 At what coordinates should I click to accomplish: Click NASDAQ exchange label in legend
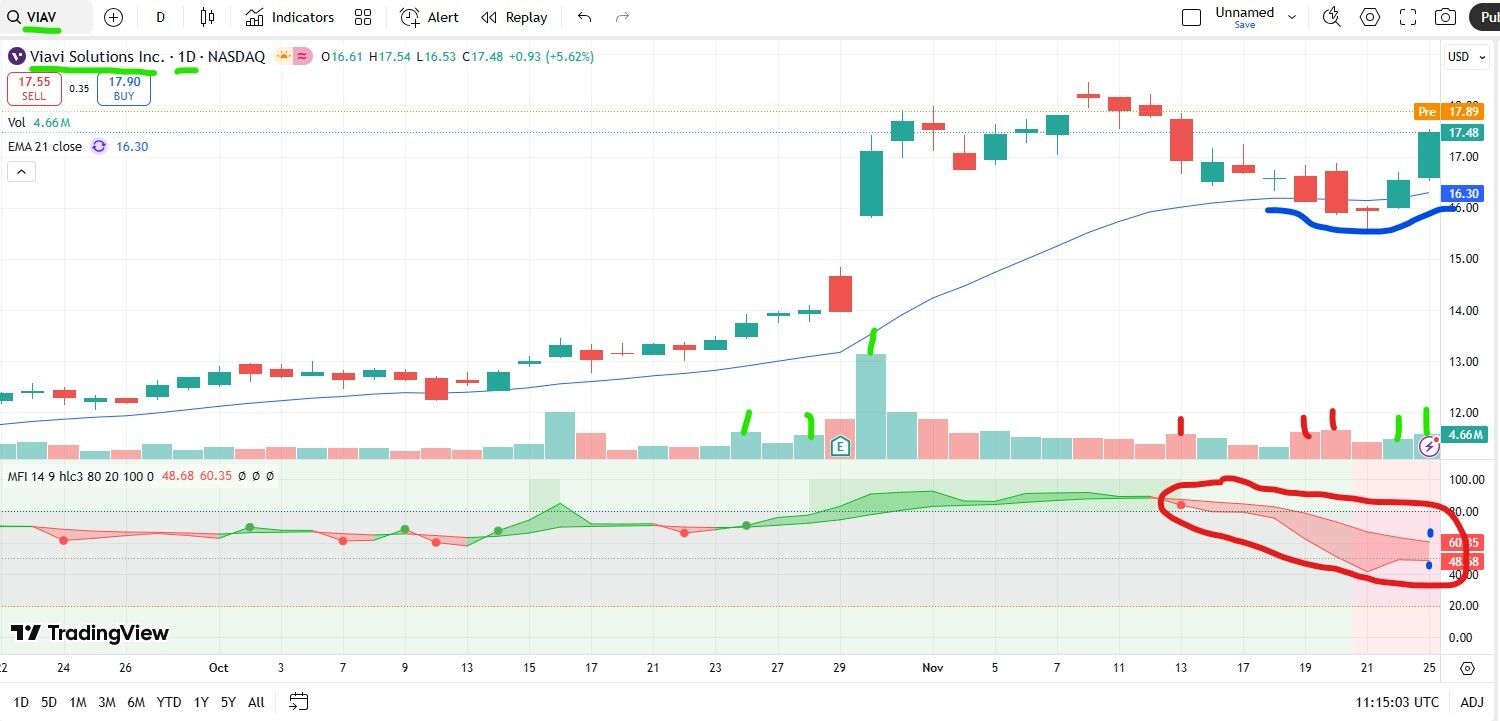pos(236,57)
